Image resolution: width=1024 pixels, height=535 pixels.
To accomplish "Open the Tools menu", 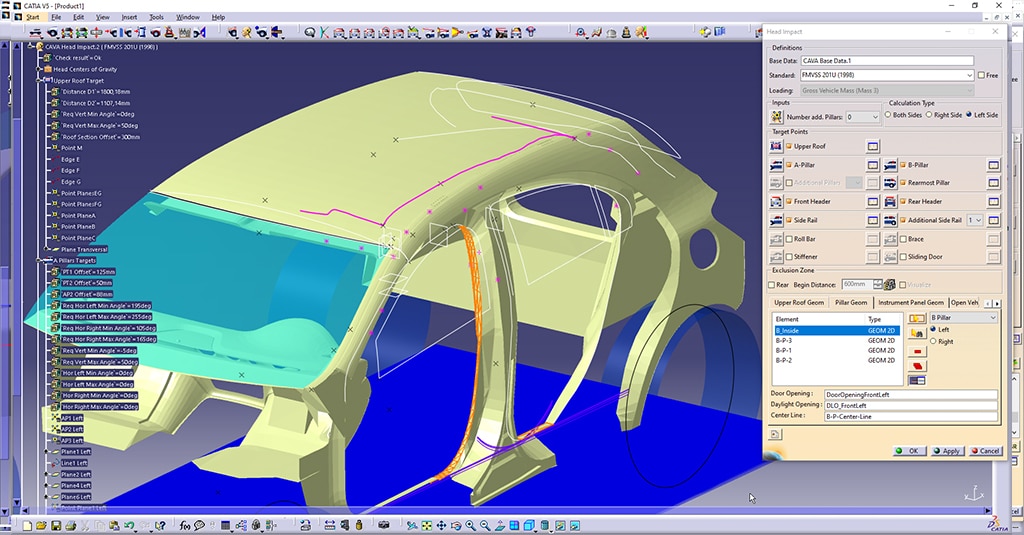I will coord(157,17).
